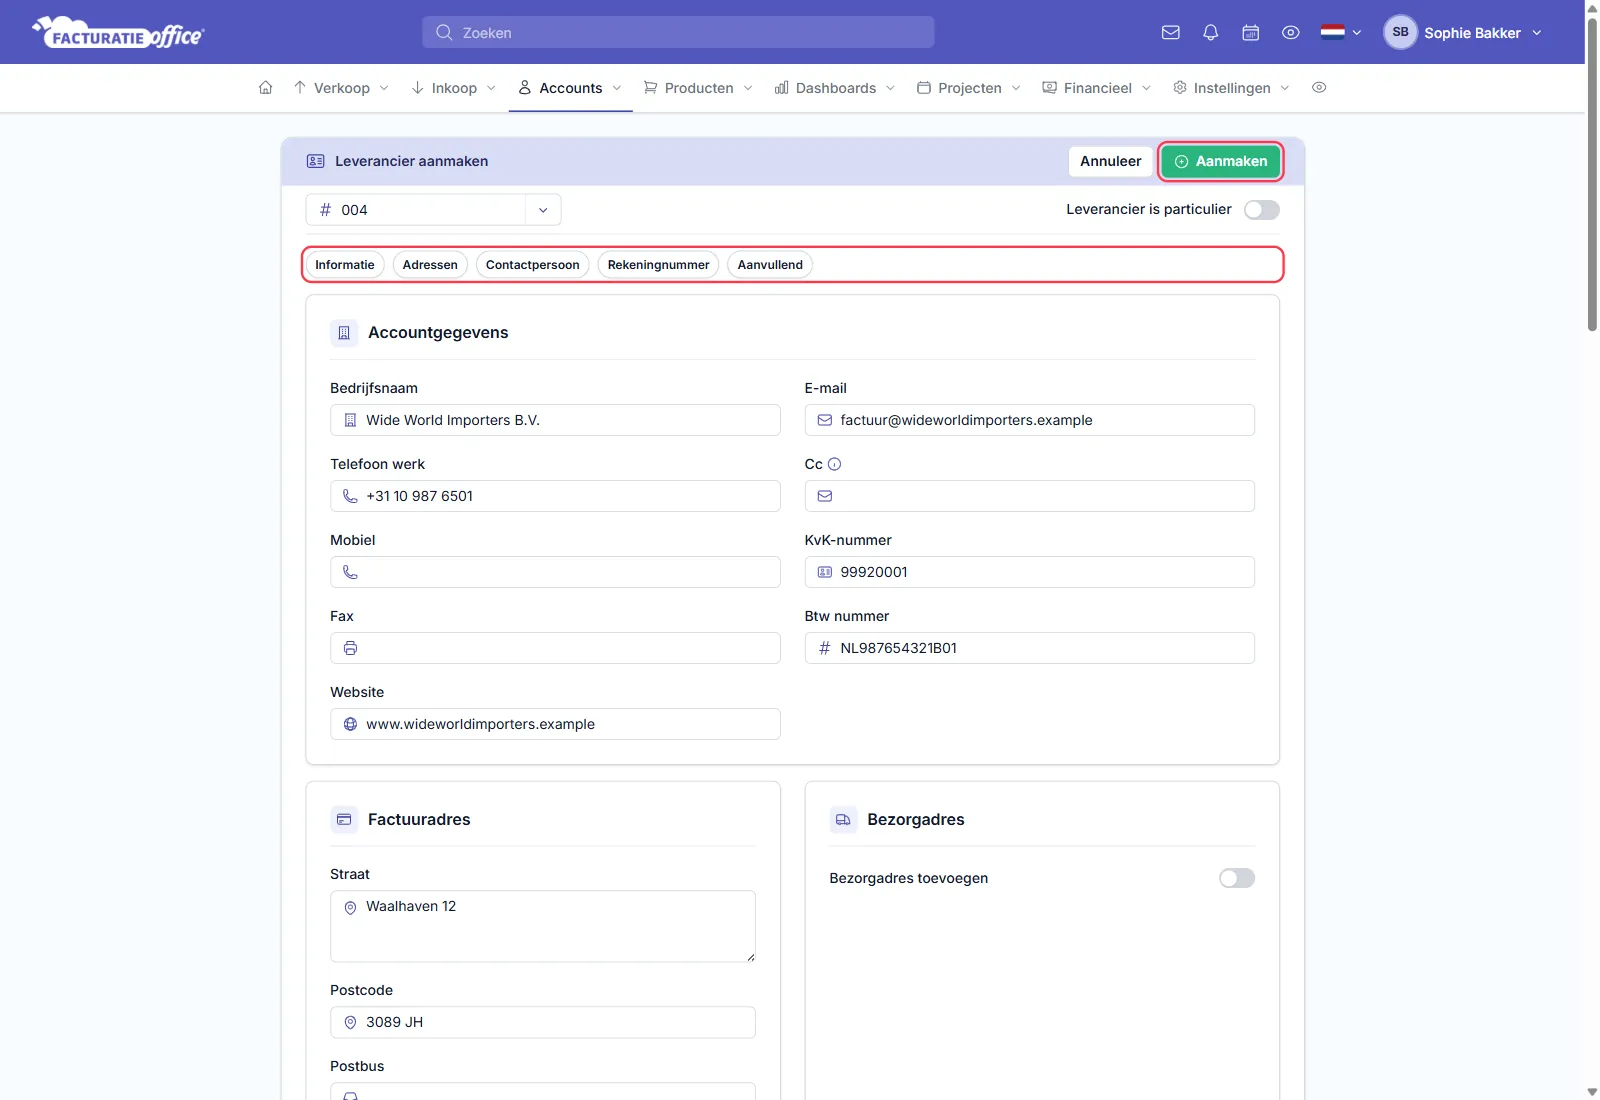Click the Annuleer button
1600x1100 pixels.
pos(1110,161)
